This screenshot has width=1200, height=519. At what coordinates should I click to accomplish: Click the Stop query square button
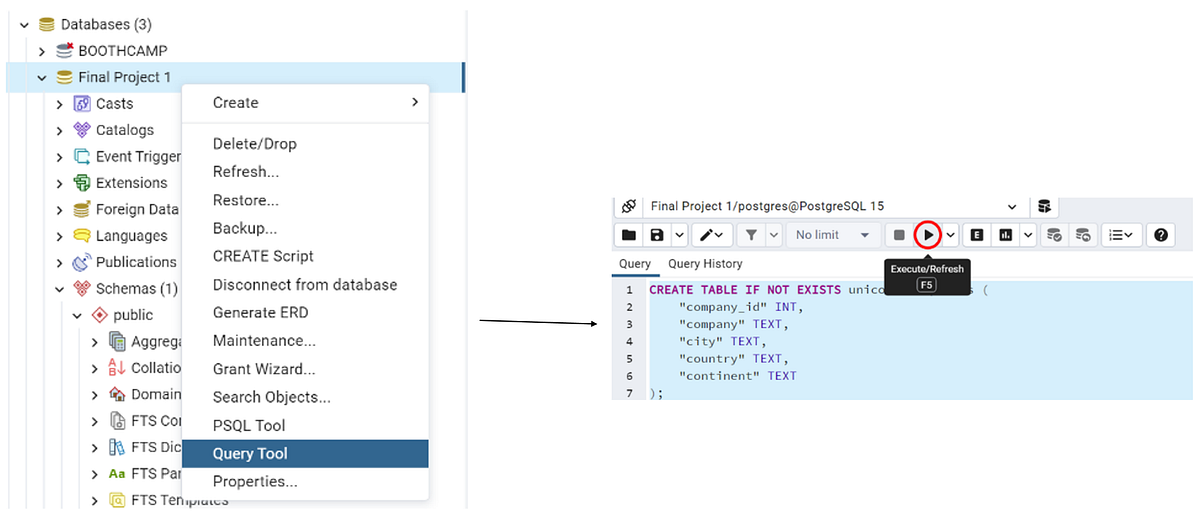899,235
